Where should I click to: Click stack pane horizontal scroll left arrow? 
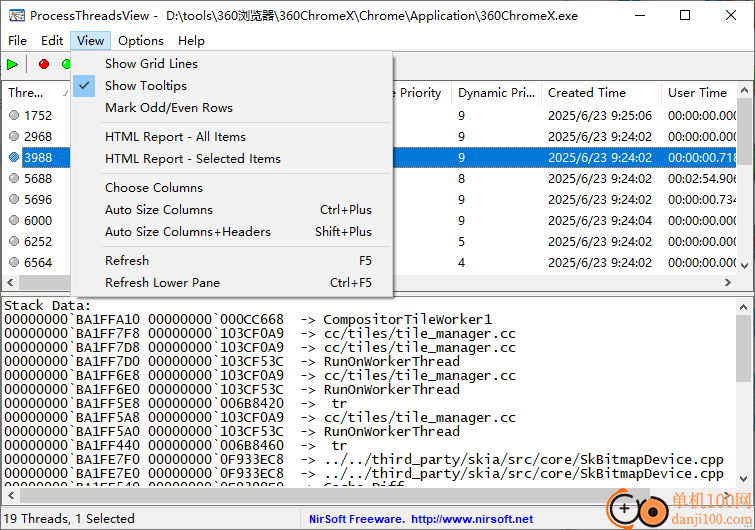pyautogui.click(x=11, y=495)
